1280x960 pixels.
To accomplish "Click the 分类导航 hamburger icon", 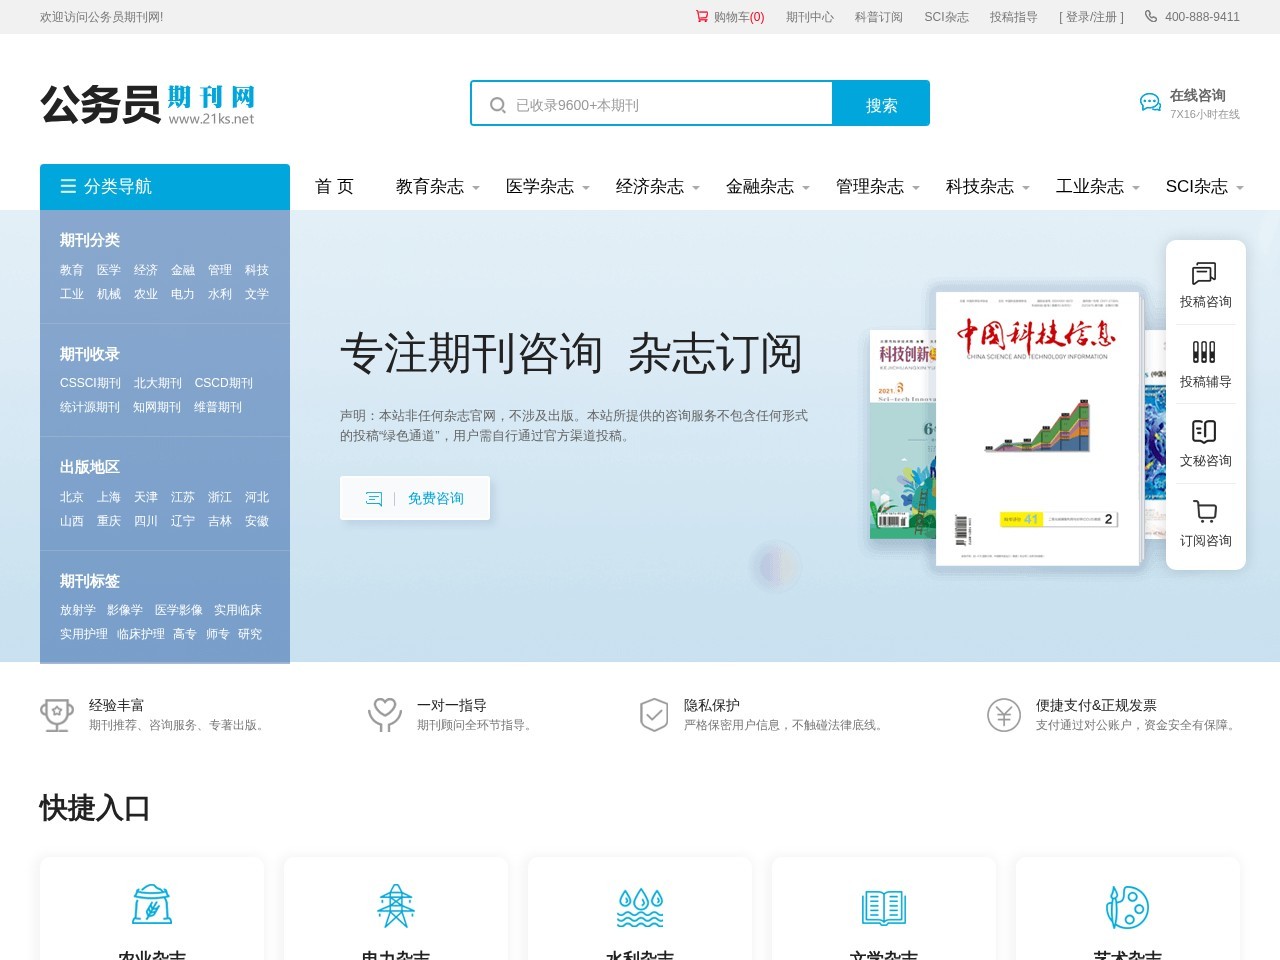I will tap(68, 185).
